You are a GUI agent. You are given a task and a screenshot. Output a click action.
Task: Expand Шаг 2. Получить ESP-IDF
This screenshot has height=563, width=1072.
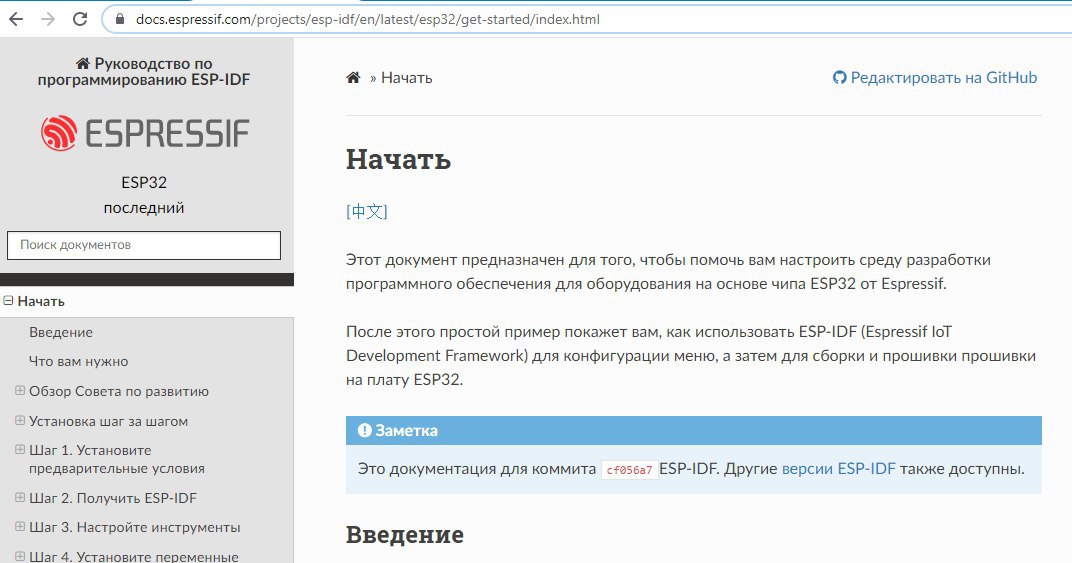click(20, 497)
